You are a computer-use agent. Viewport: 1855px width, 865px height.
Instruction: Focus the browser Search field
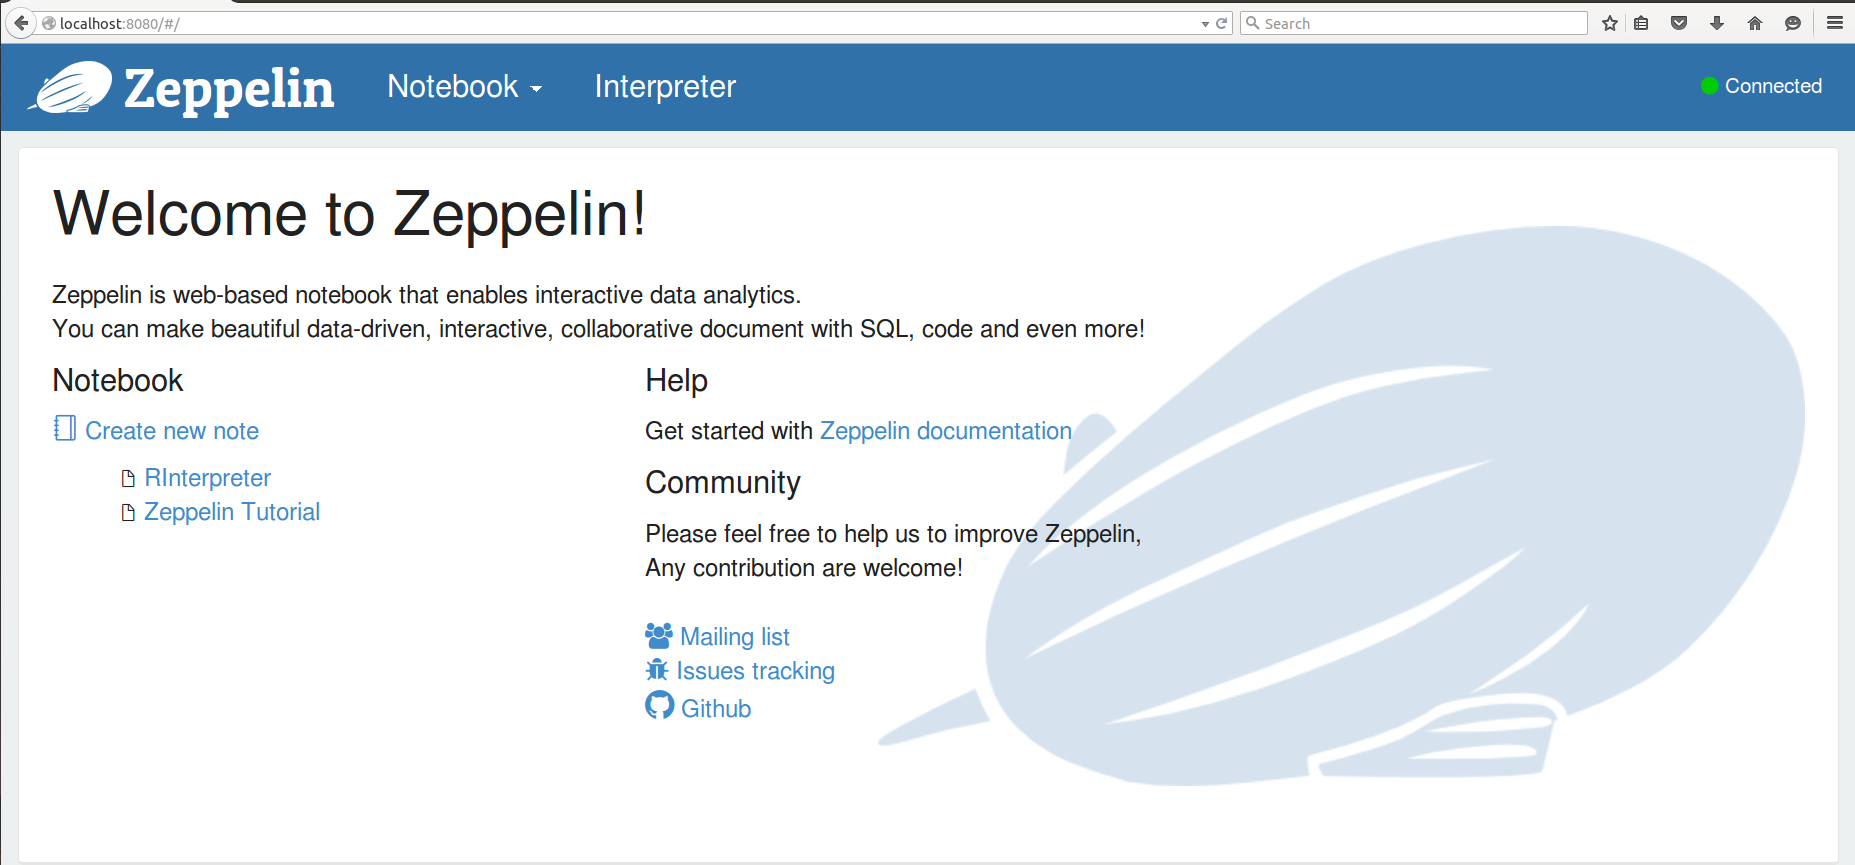1414,23
